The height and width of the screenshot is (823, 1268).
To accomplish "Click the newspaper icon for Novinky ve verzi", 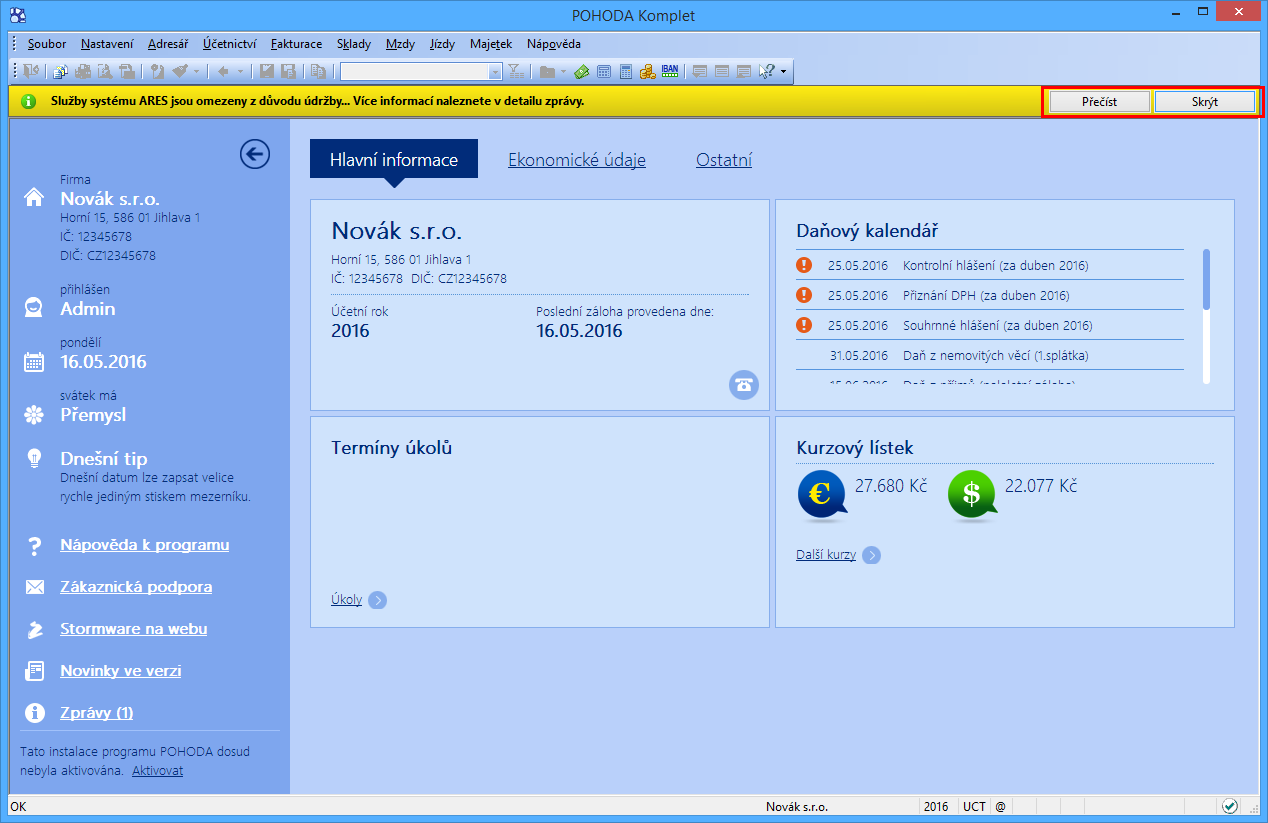I will (x=35, y=671).
